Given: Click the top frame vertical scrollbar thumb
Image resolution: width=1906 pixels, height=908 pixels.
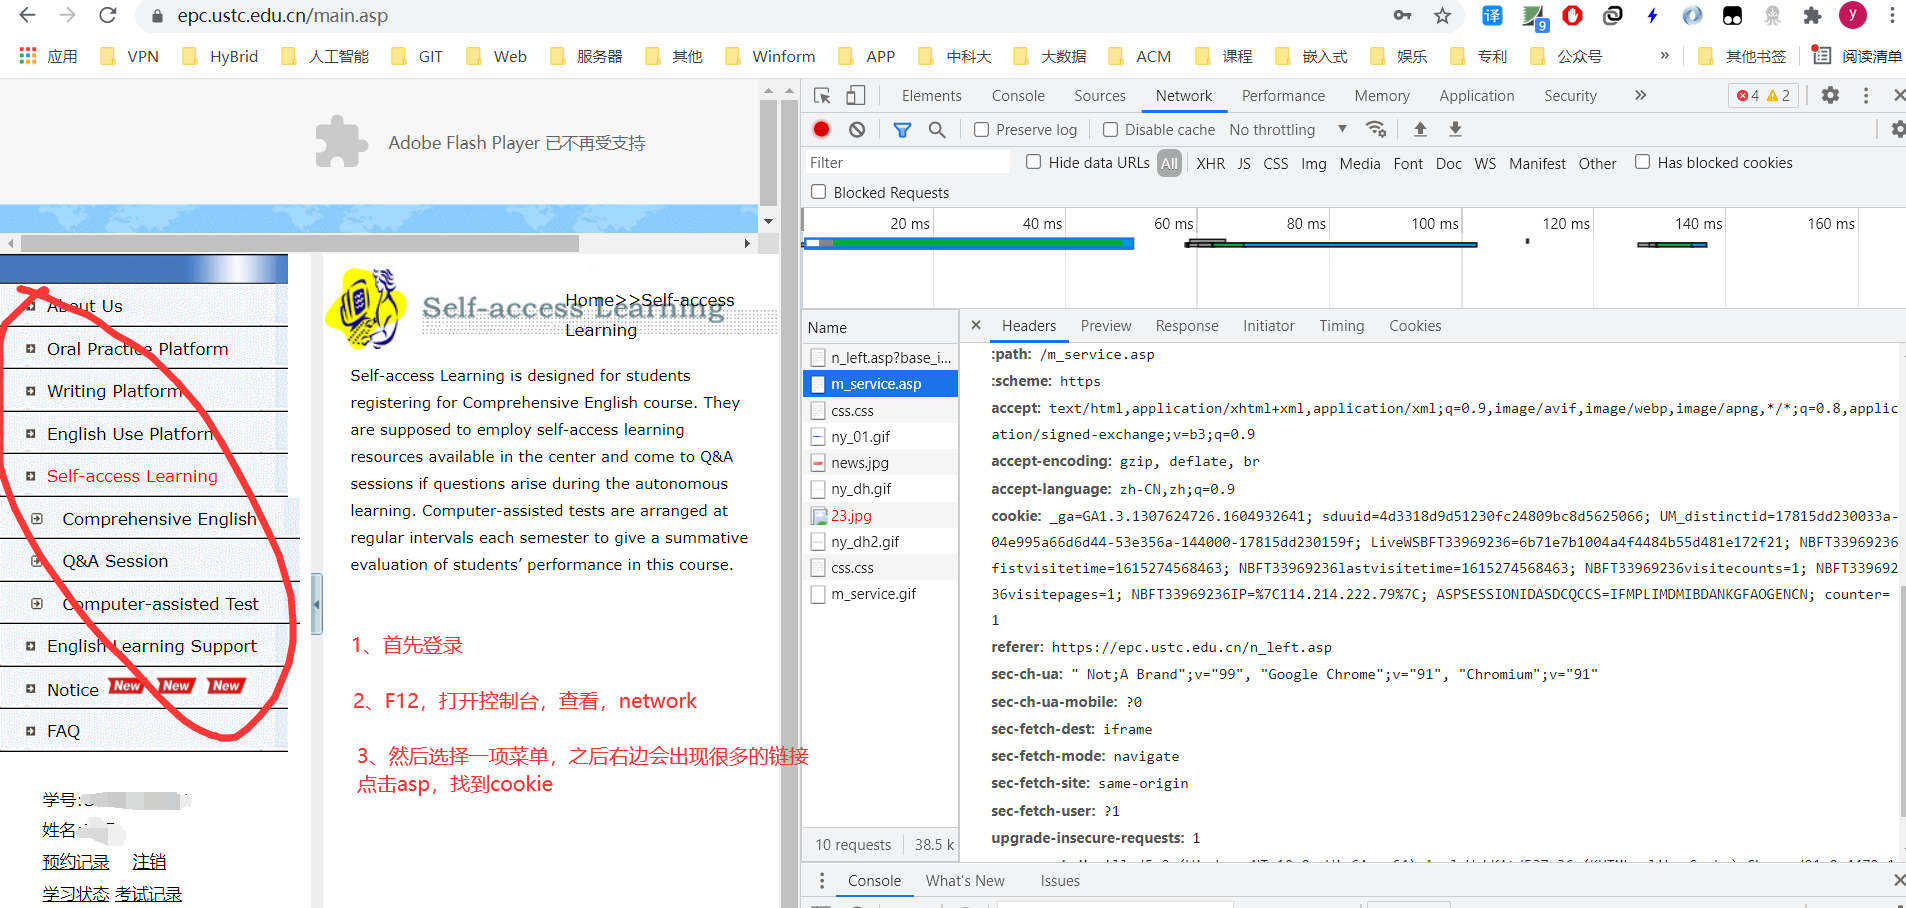Looking at the screenshot, I should pos(768,152).
